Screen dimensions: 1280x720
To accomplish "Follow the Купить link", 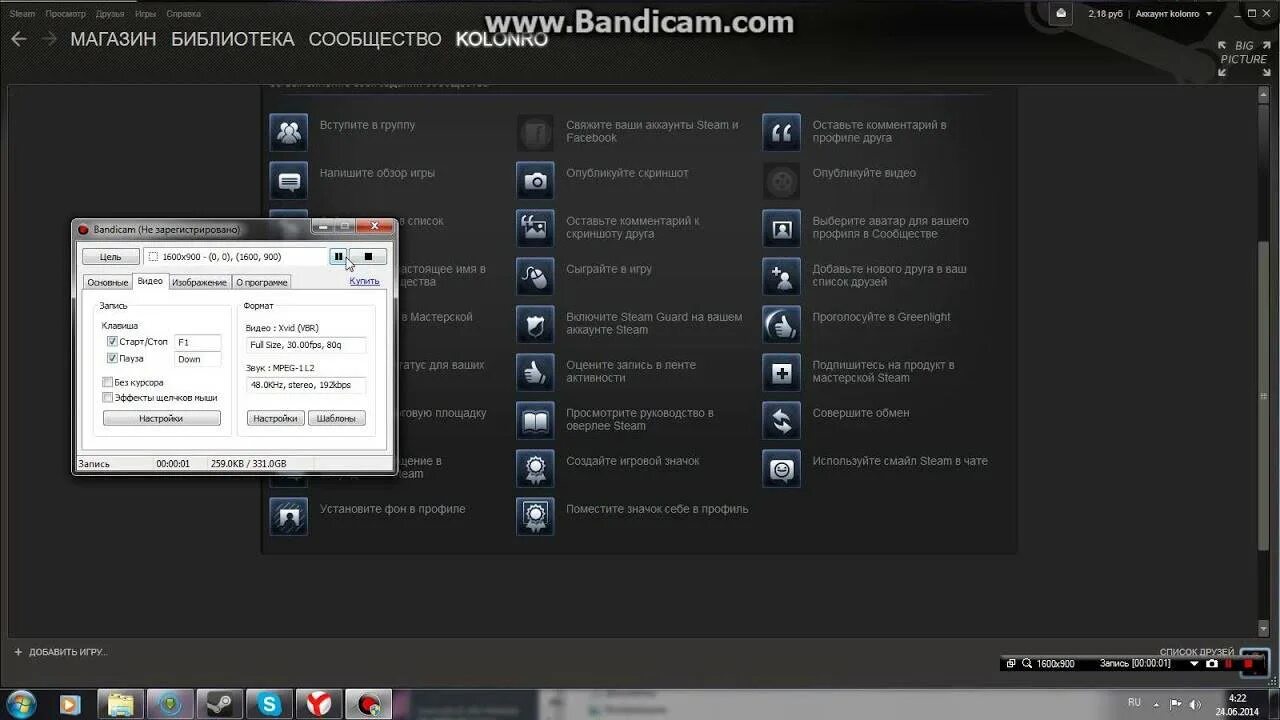I will 364,281.
